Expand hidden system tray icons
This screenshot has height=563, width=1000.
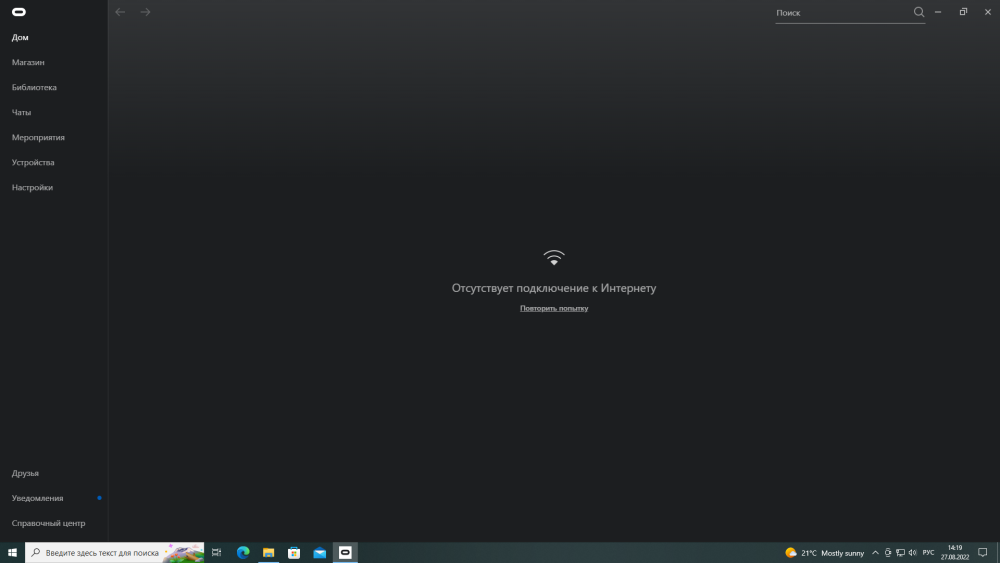(x=875, y=553)
